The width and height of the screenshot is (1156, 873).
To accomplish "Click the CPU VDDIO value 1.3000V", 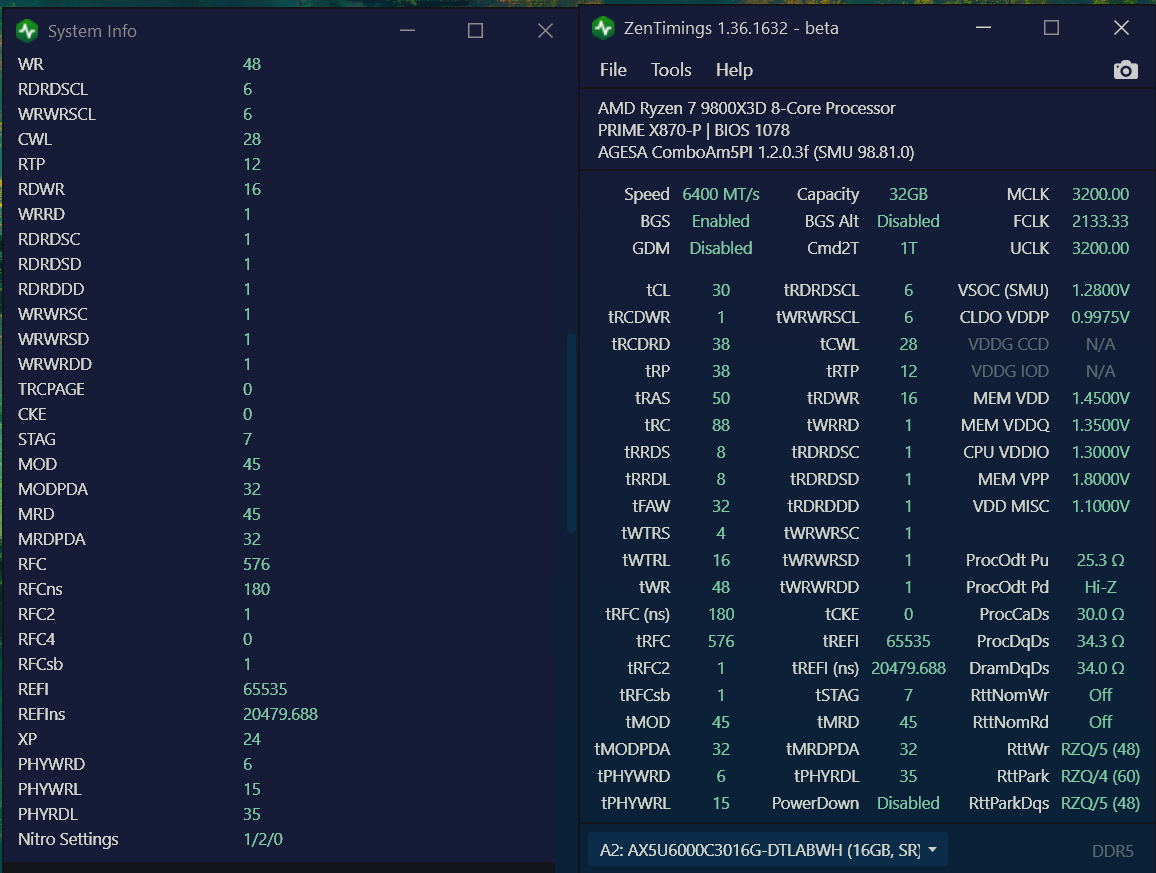I will (1100, 452).
